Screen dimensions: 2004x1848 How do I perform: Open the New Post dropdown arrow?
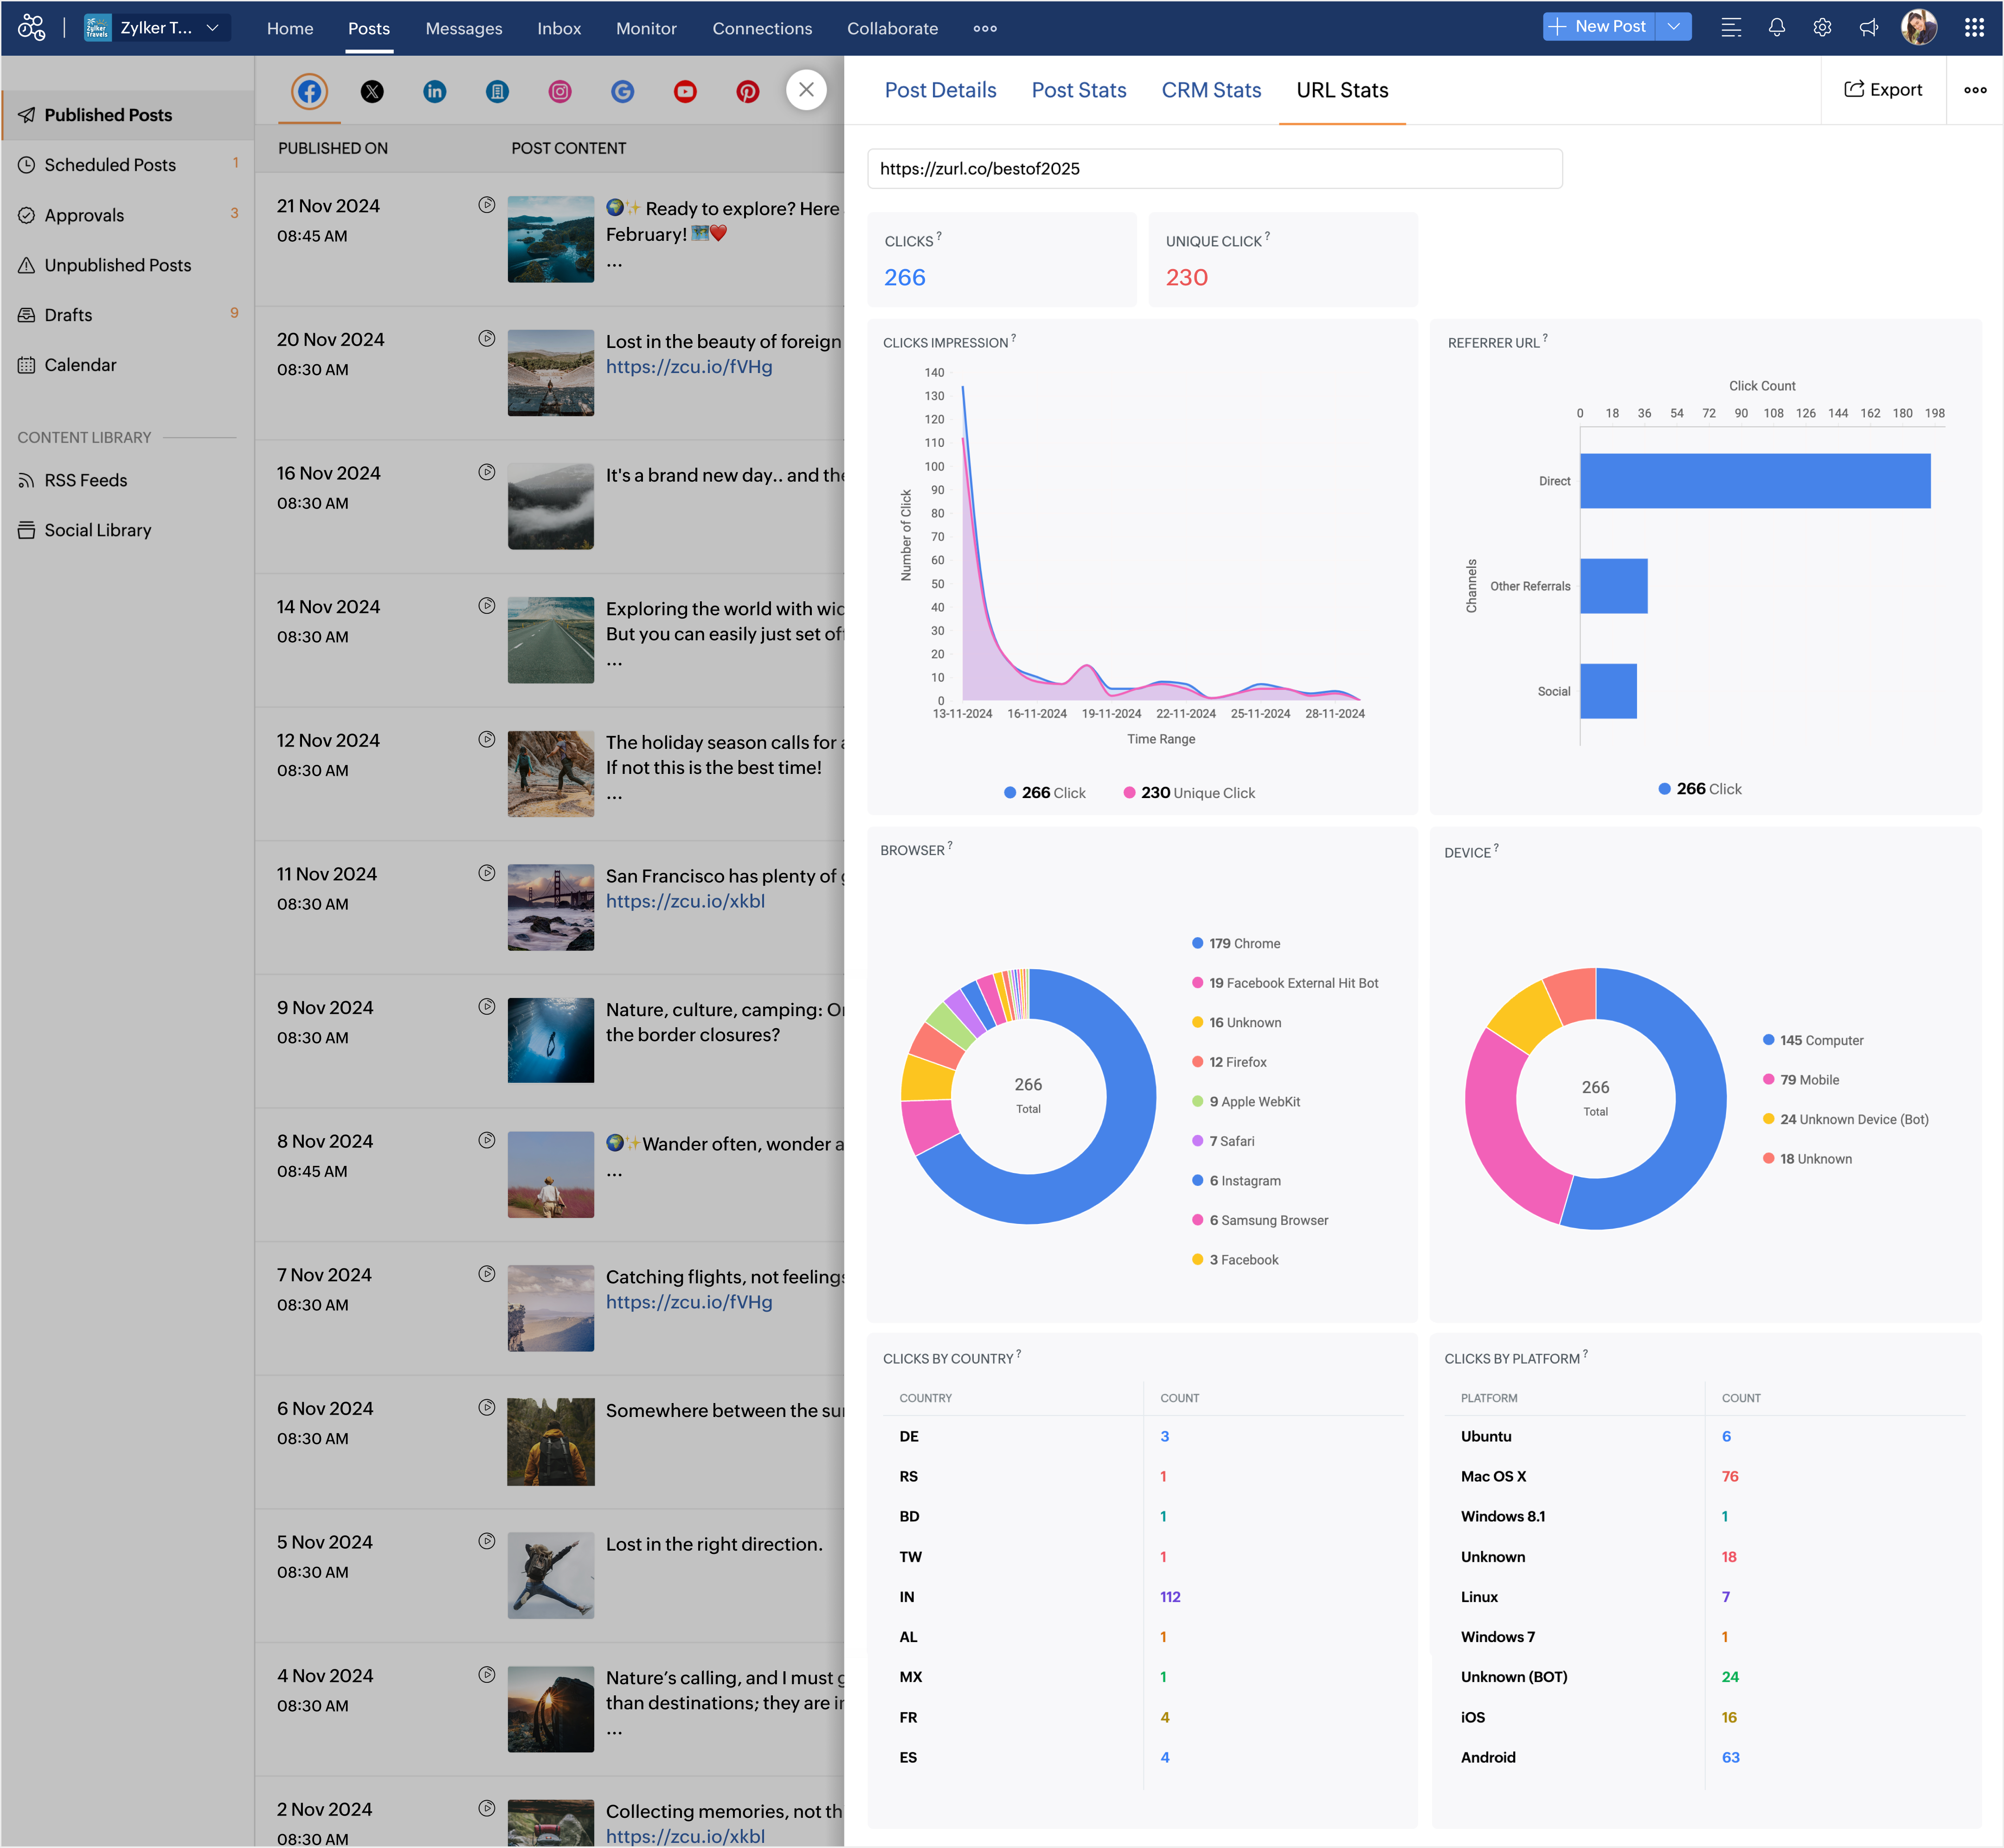1673,27
